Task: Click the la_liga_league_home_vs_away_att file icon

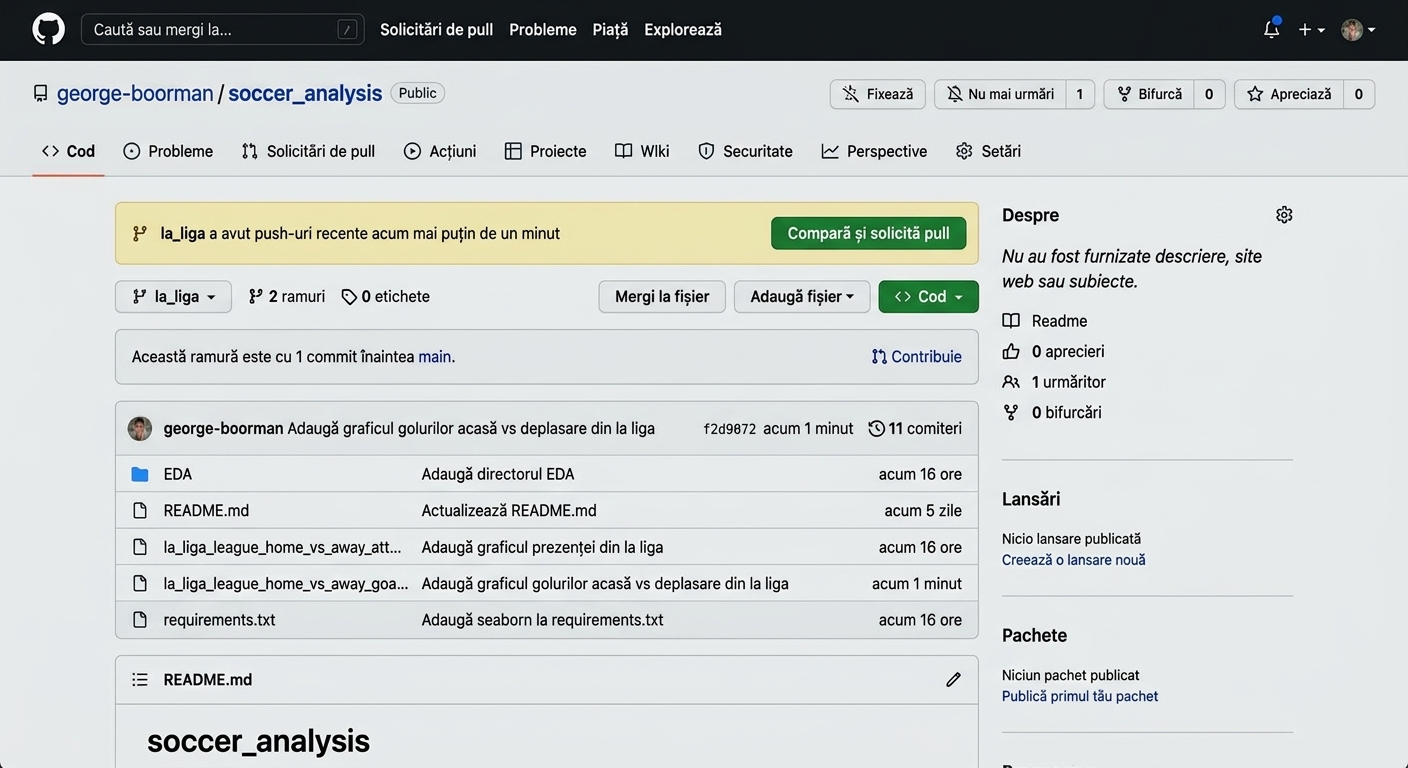Action: tap(140, 547)
